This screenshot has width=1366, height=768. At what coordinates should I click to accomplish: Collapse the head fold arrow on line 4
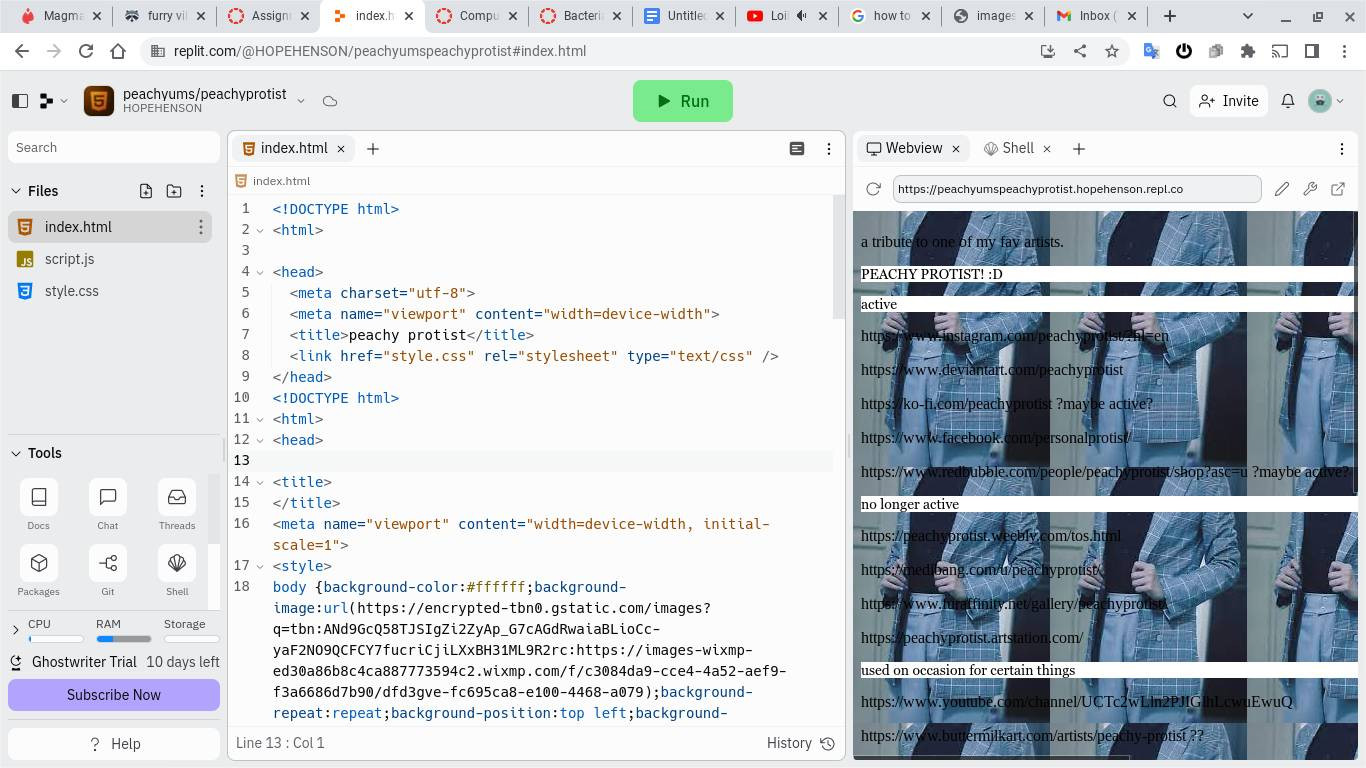point(260,272)
